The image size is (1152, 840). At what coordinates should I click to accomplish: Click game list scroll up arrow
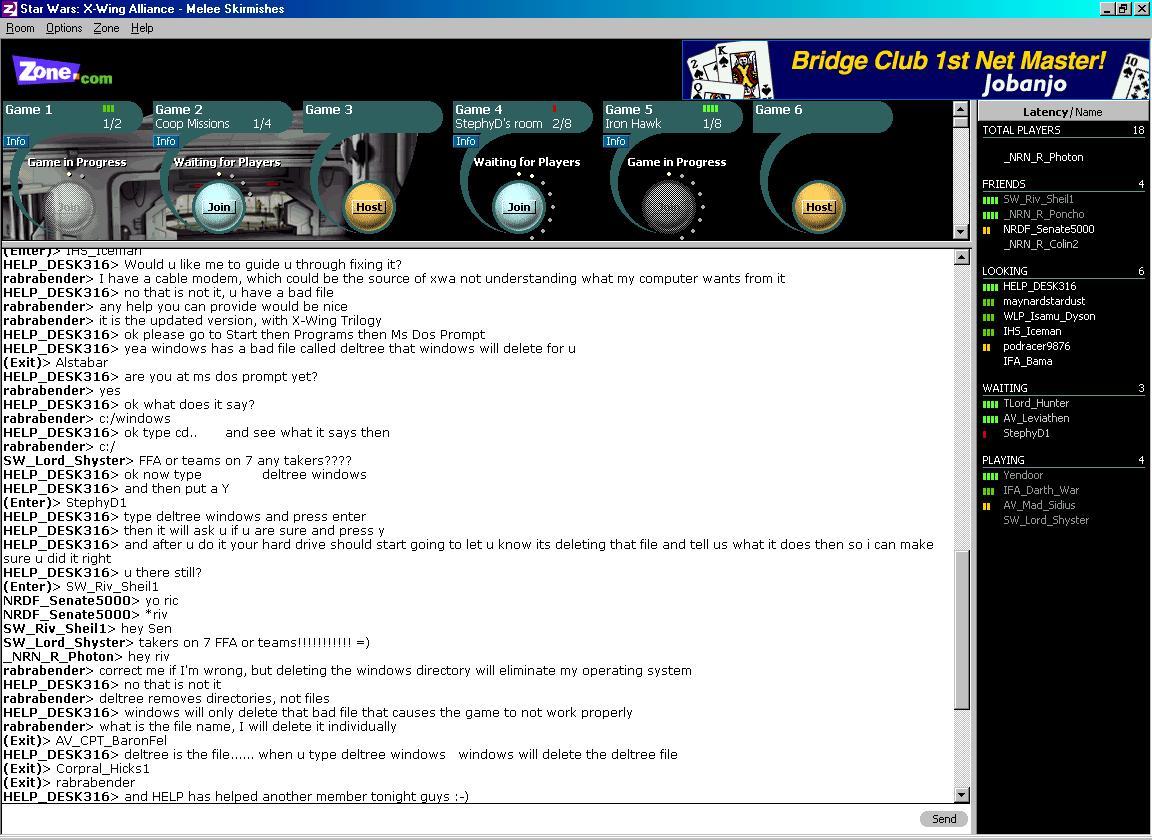960,110
